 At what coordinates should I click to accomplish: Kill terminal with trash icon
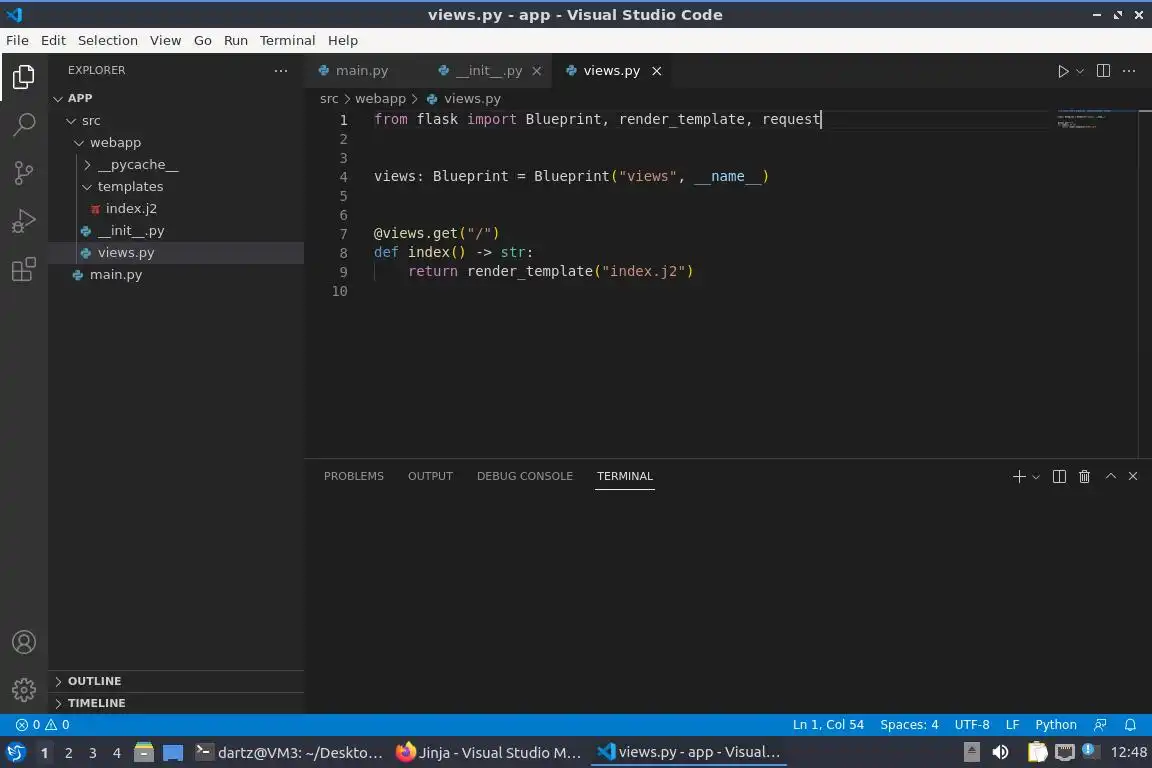[1084, 476]
